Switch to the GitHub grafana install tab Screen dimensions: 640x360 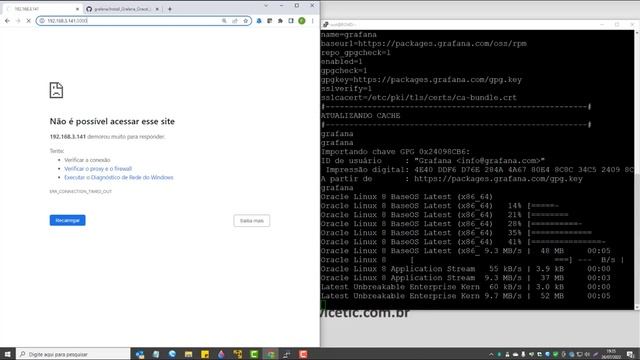click(x=122, y=9)
